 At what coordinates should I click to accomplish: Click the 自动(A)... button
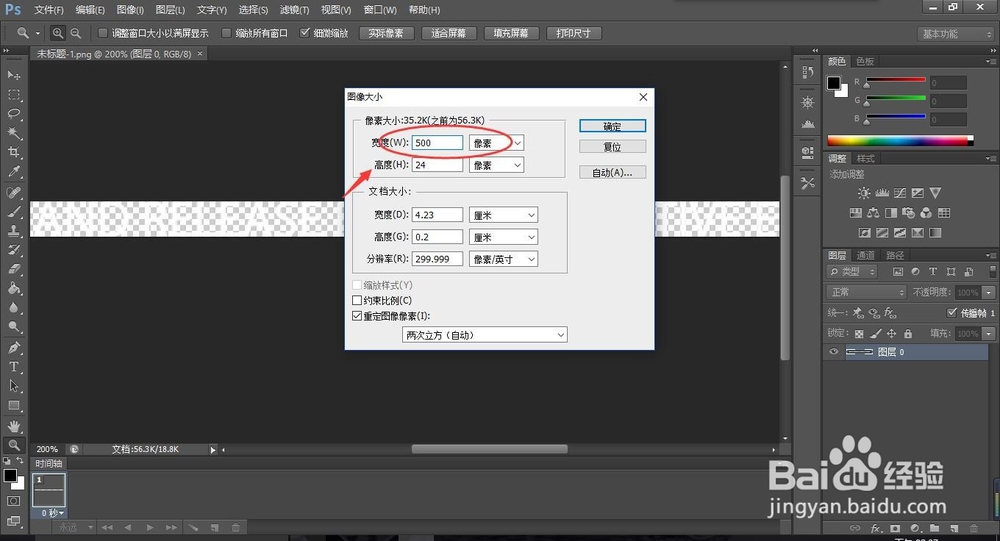[x=612, y=172]
